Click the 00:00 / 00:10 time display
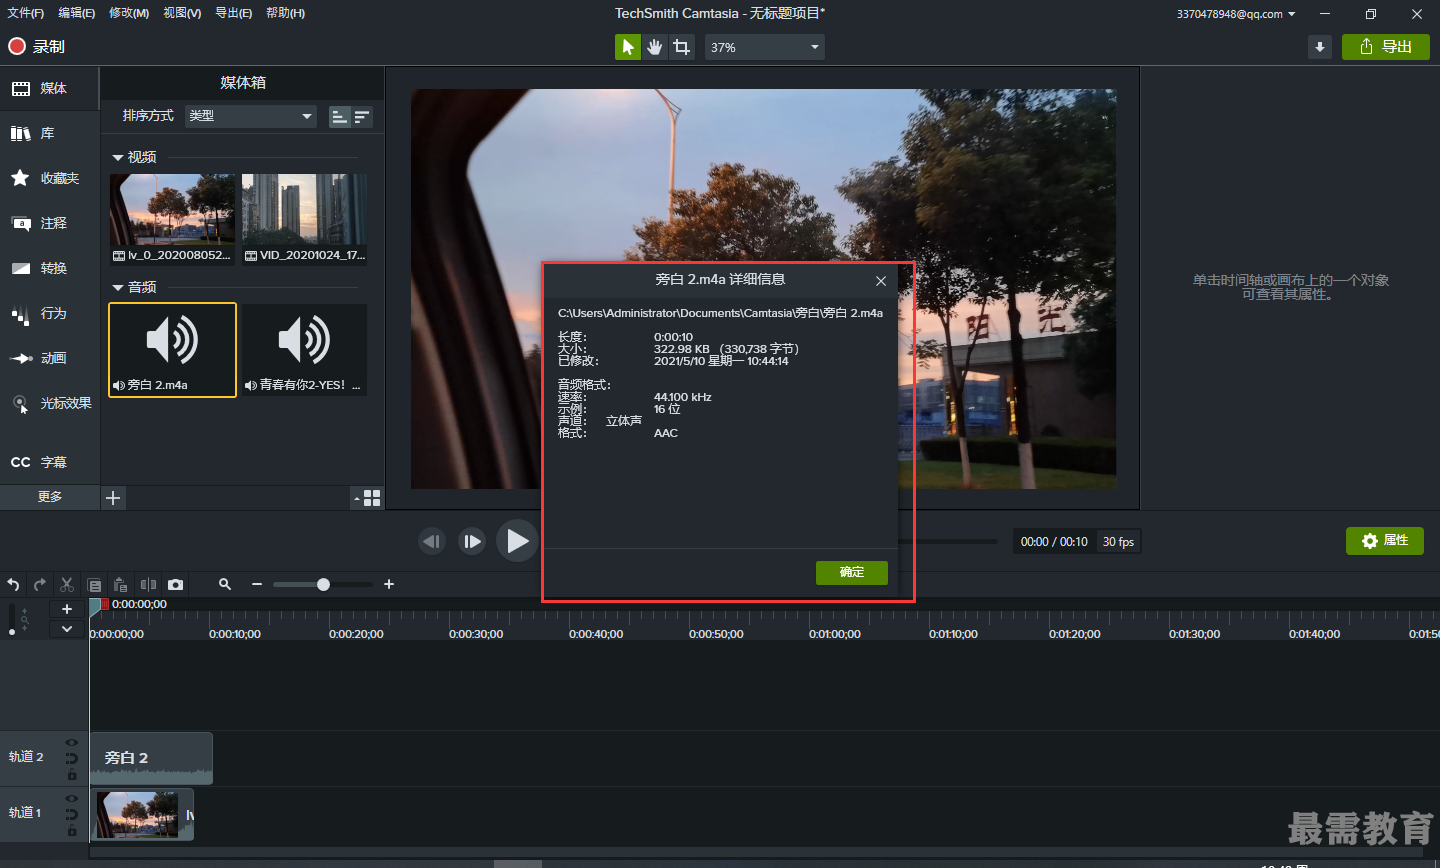The height and width of the screenshot is (868, 1440). 1054,542
